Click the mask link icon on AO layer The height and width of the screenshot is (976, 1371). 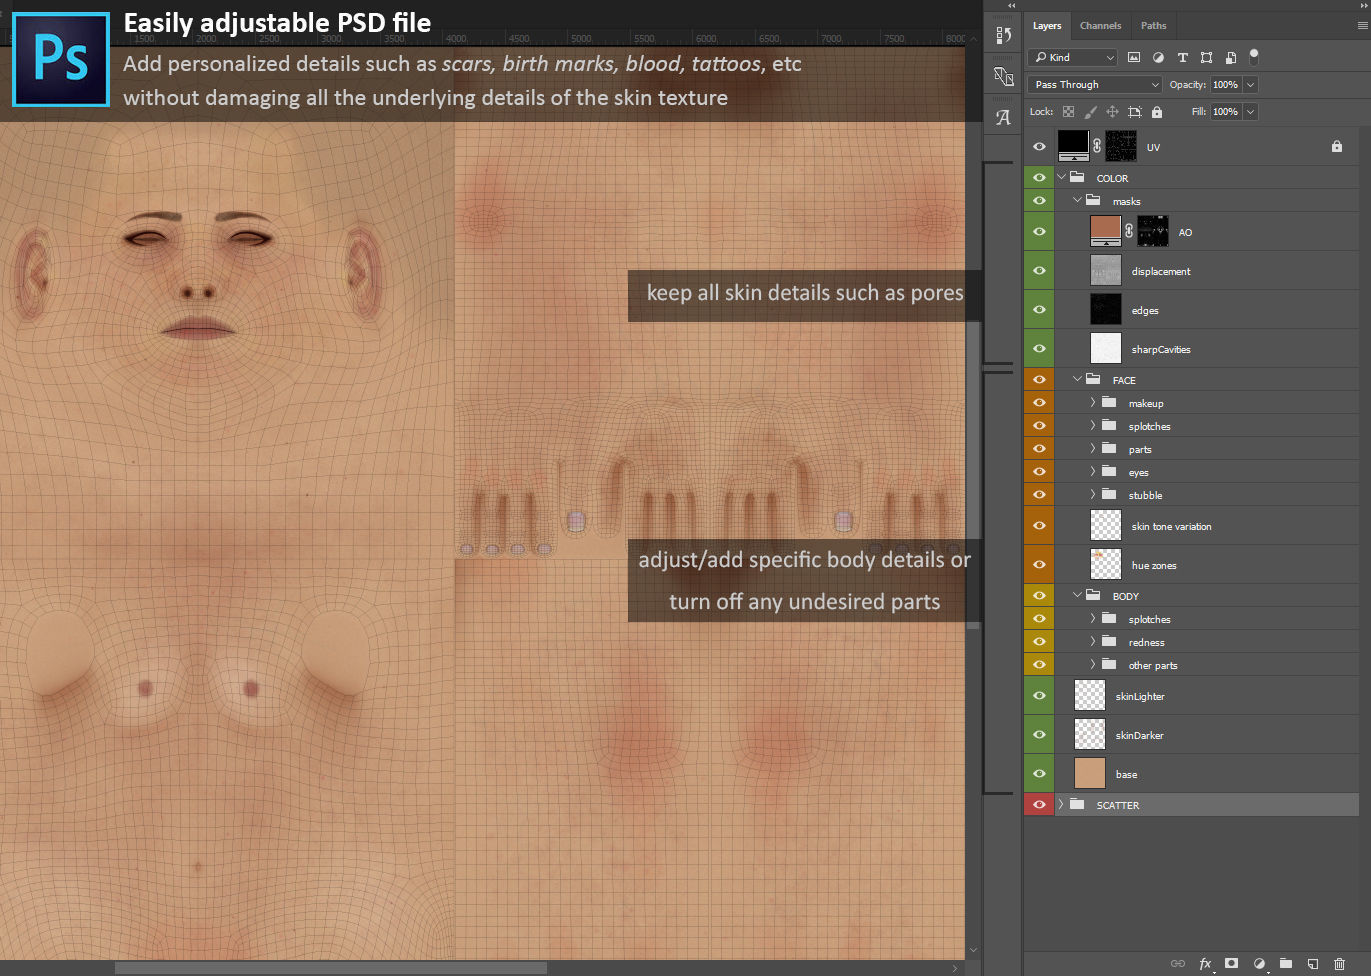tap(1129, 231)
